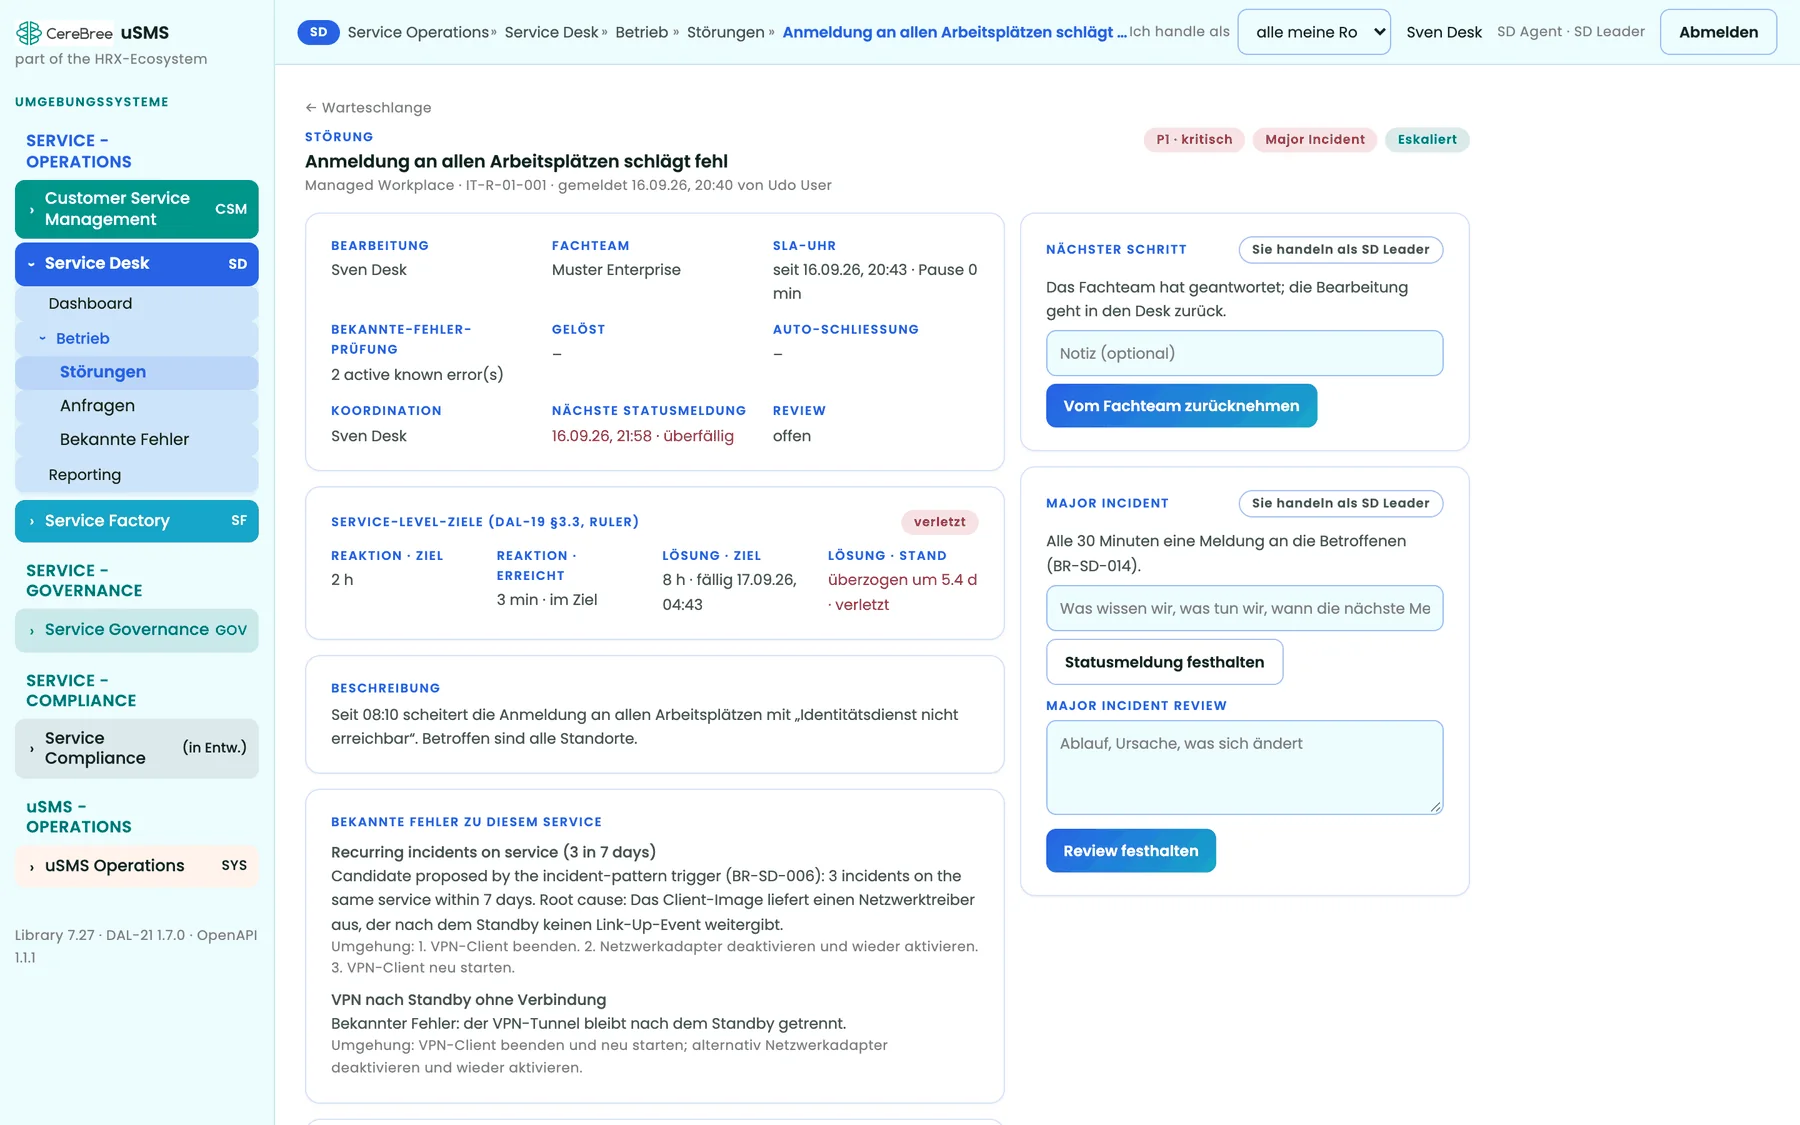Click Review festhalten button
This screenshot has width=1800, height=1125.
click(x=1131, y=851)
